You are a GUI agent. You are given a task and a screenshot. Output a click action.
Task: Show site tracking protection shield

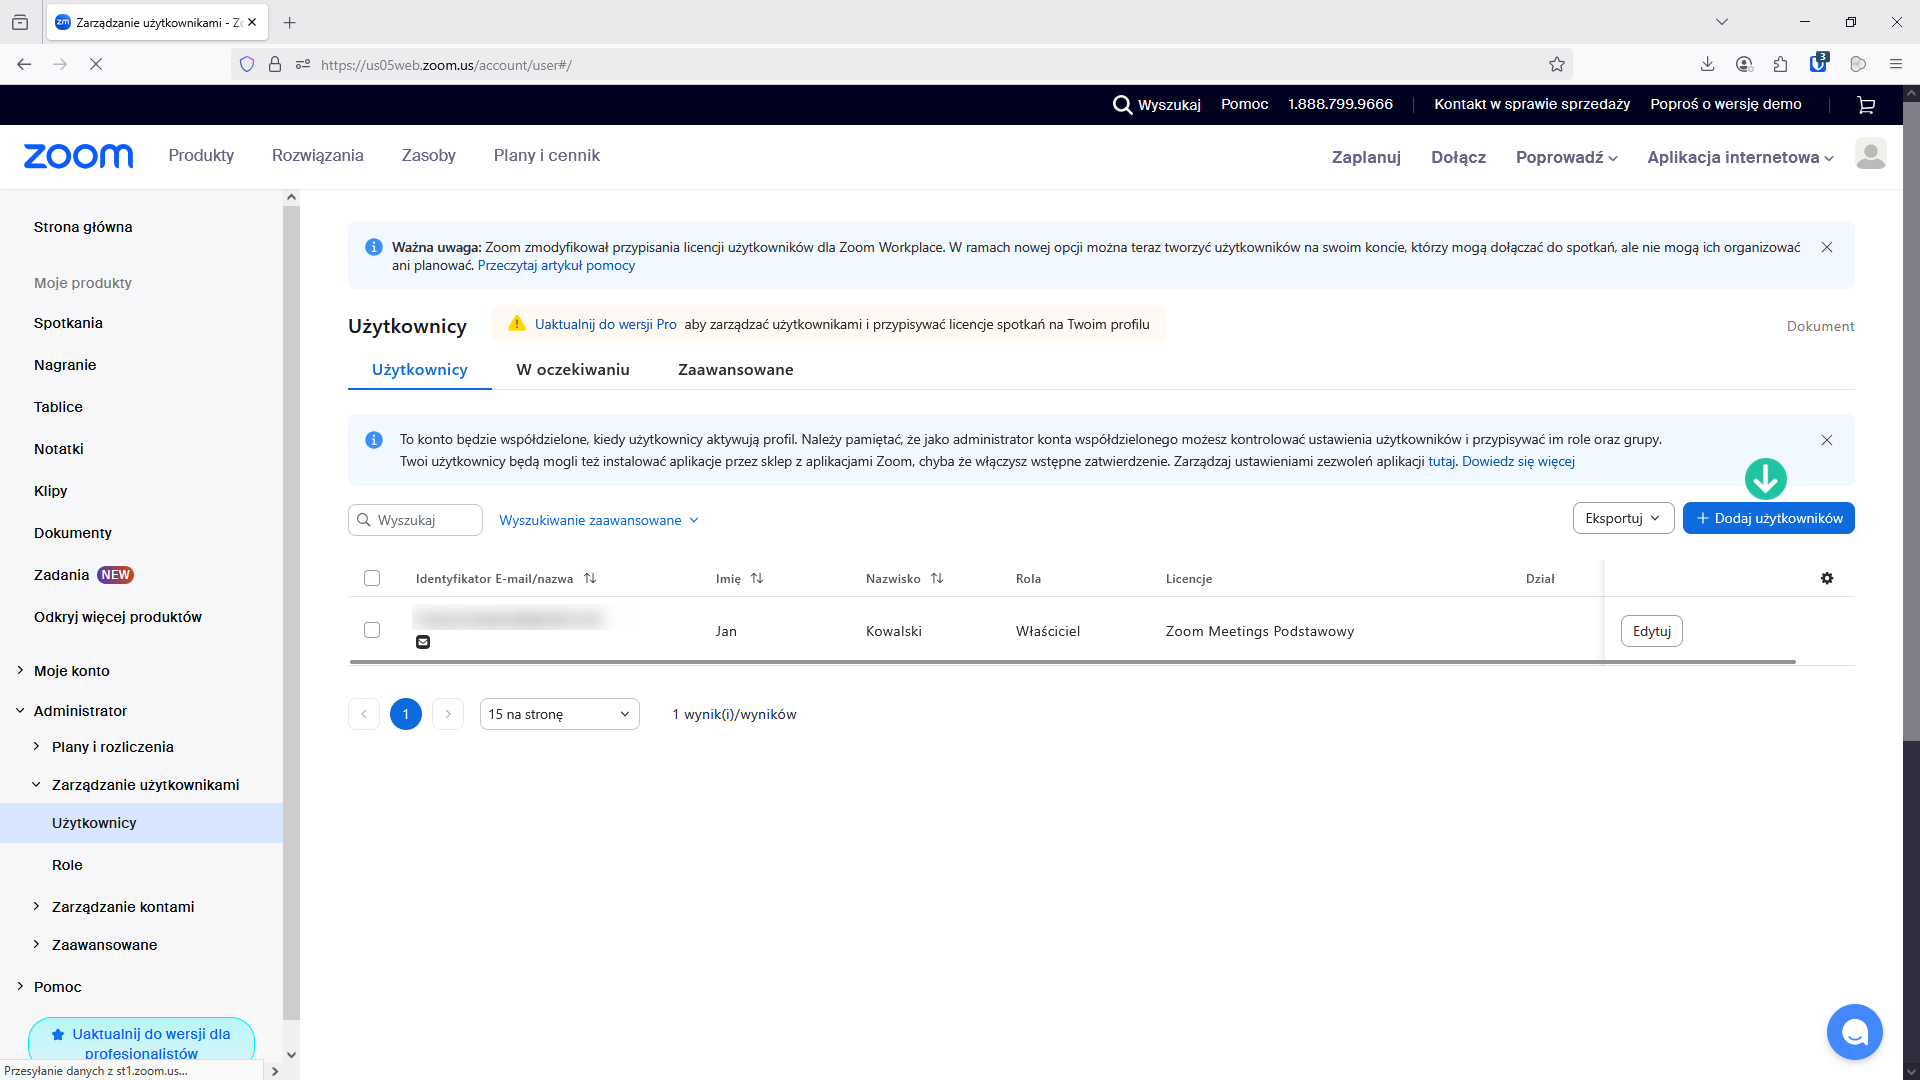pyautogui.click(x=247, y=64)
